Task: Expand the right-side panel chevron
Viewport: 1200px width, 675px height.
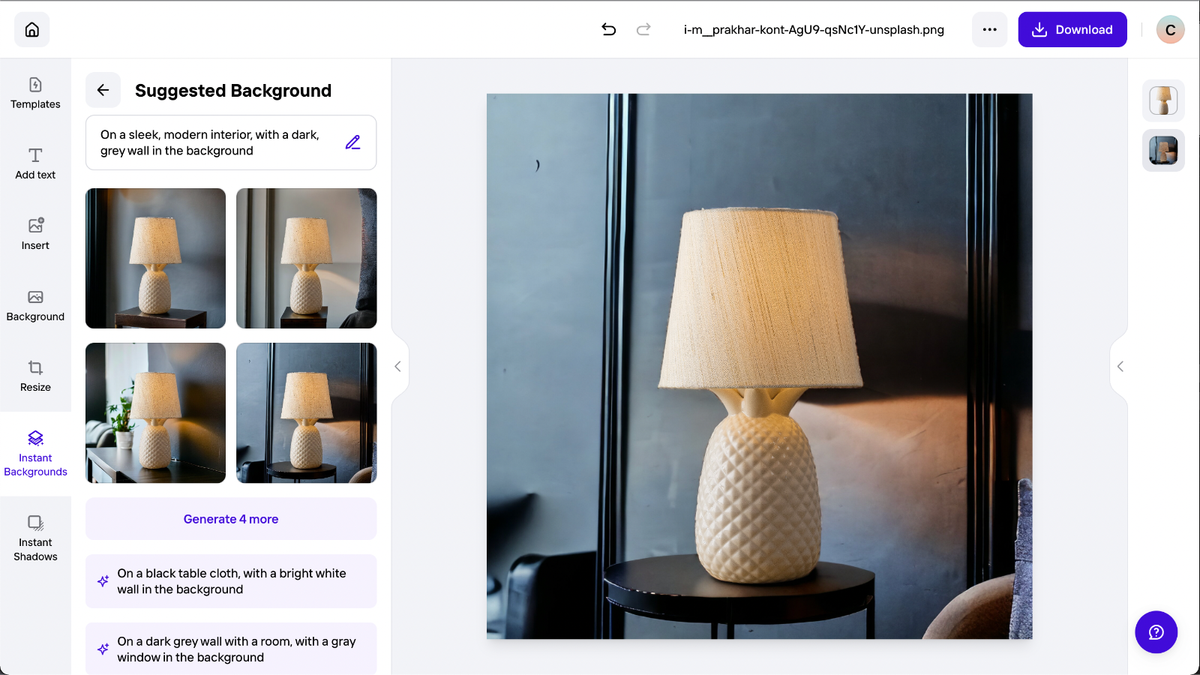Action: coord(1120,366)
